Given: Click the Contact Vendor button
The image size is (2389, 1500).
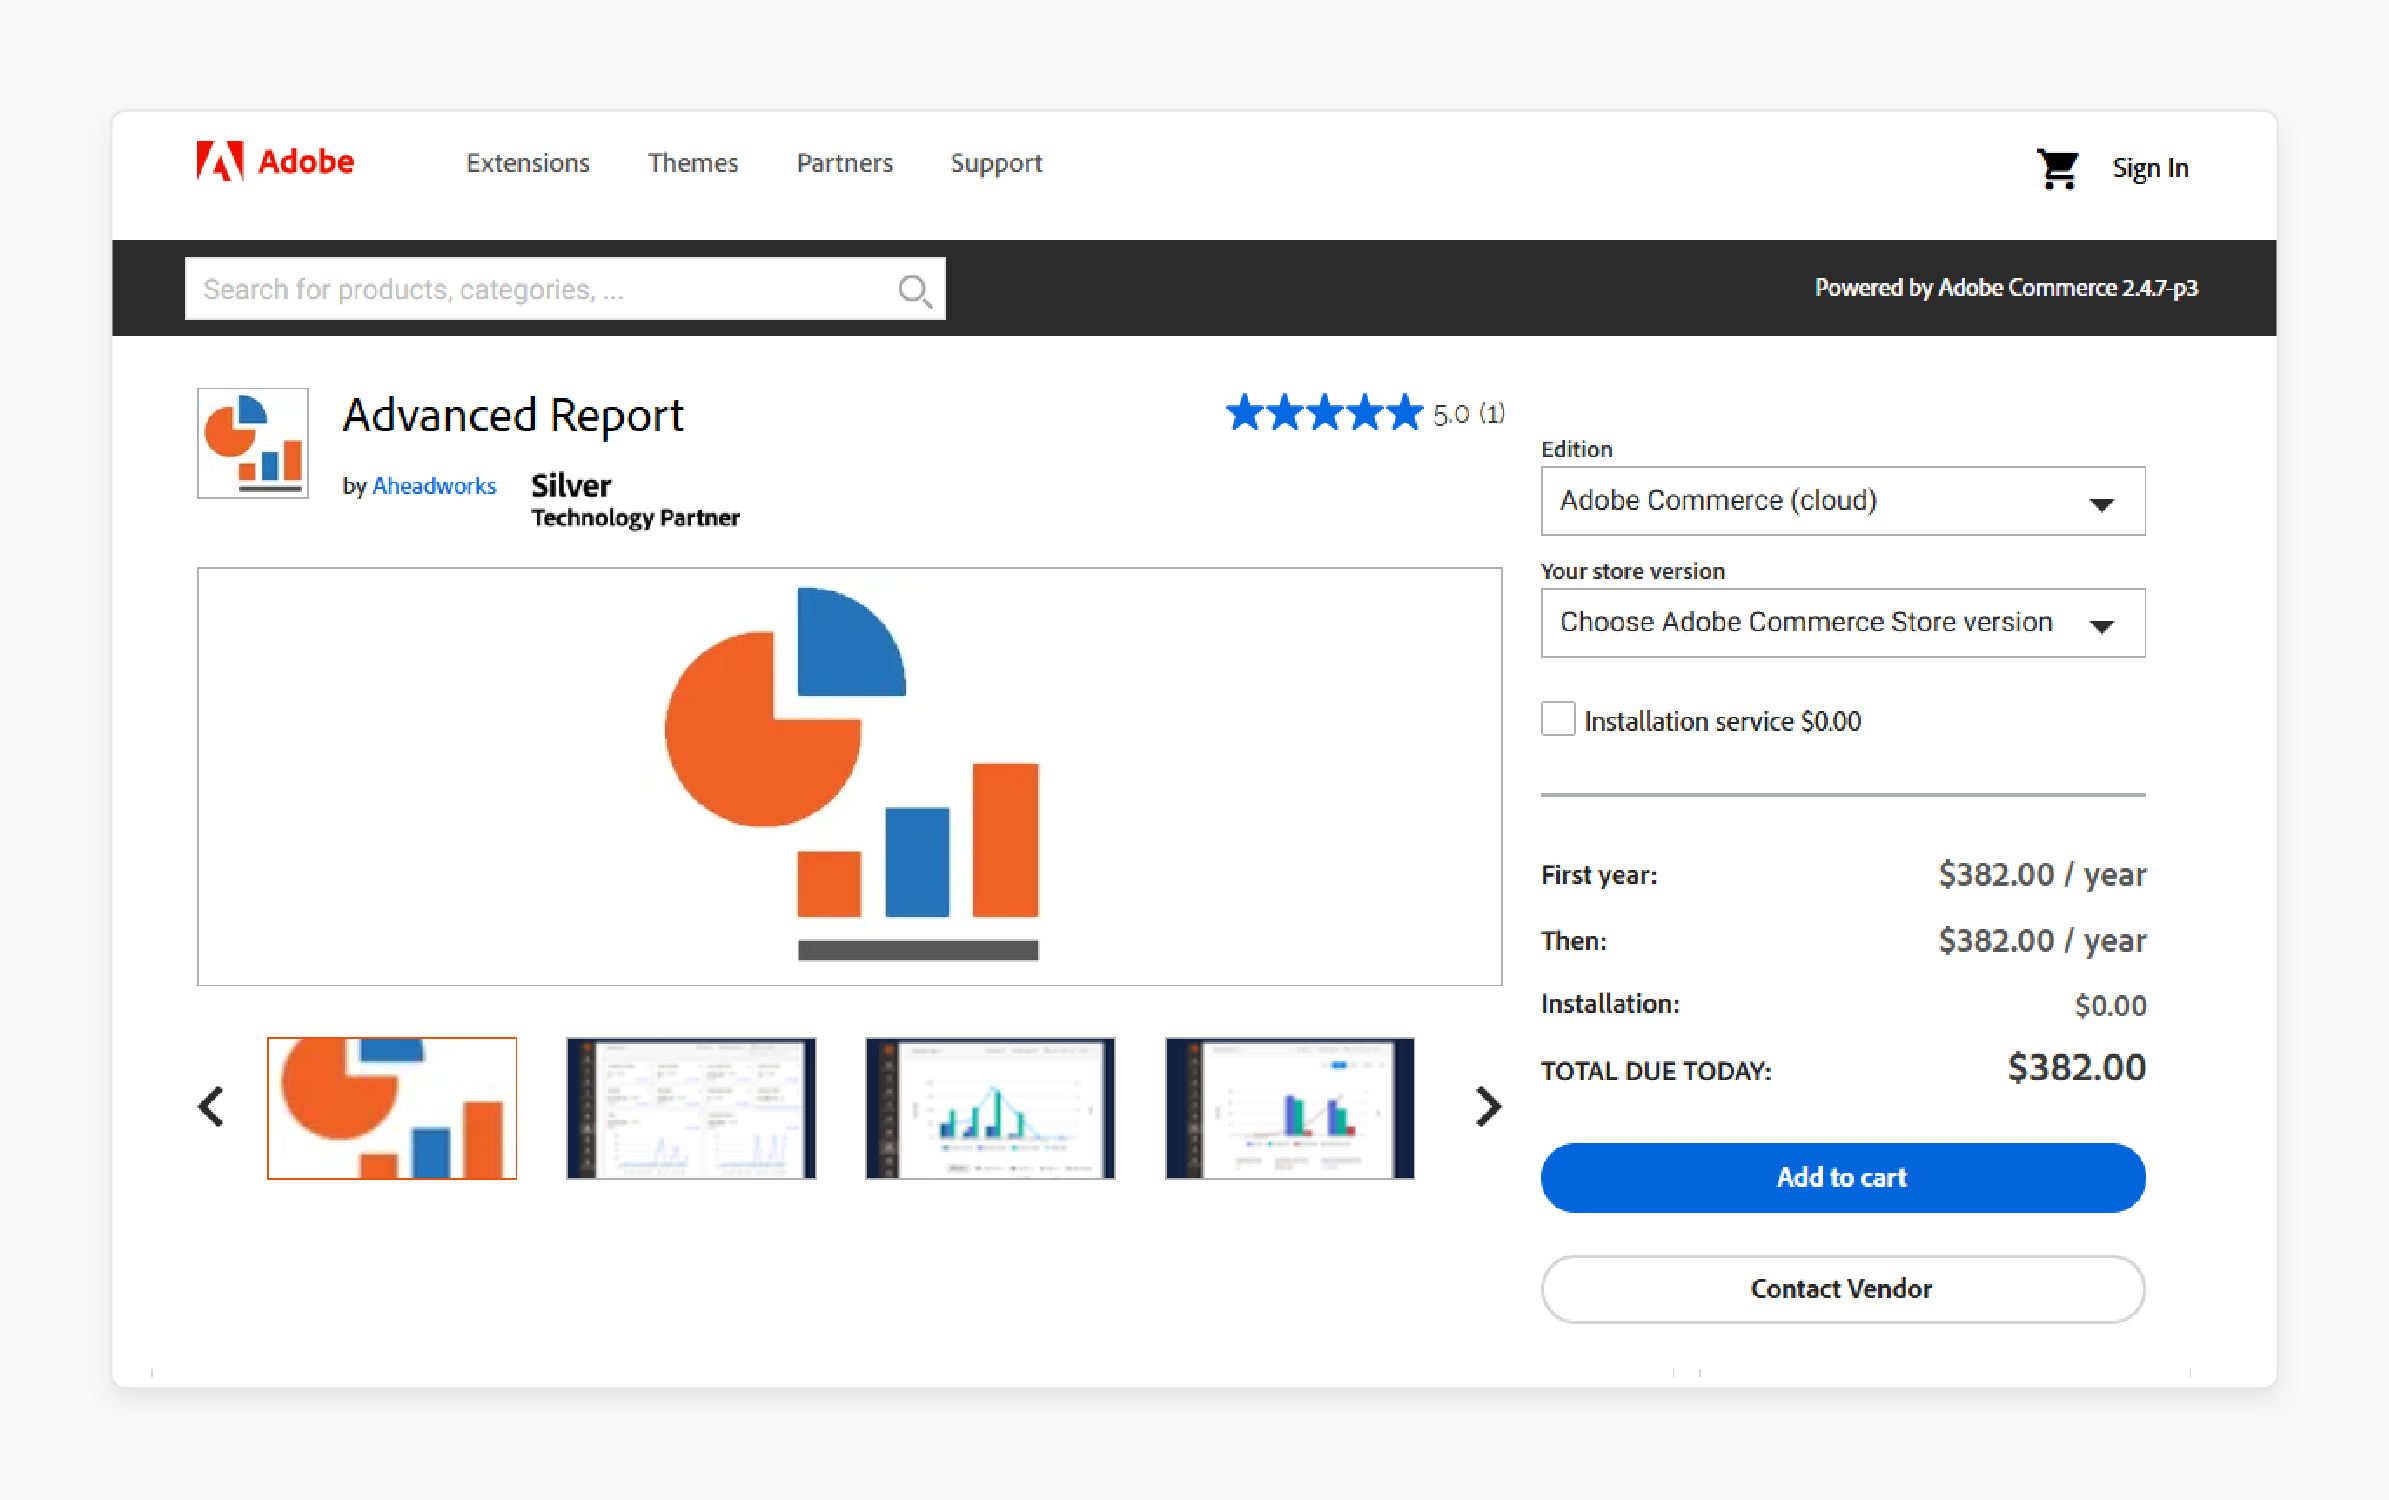Looking at the screenshot, I should pos(1843,1289).
